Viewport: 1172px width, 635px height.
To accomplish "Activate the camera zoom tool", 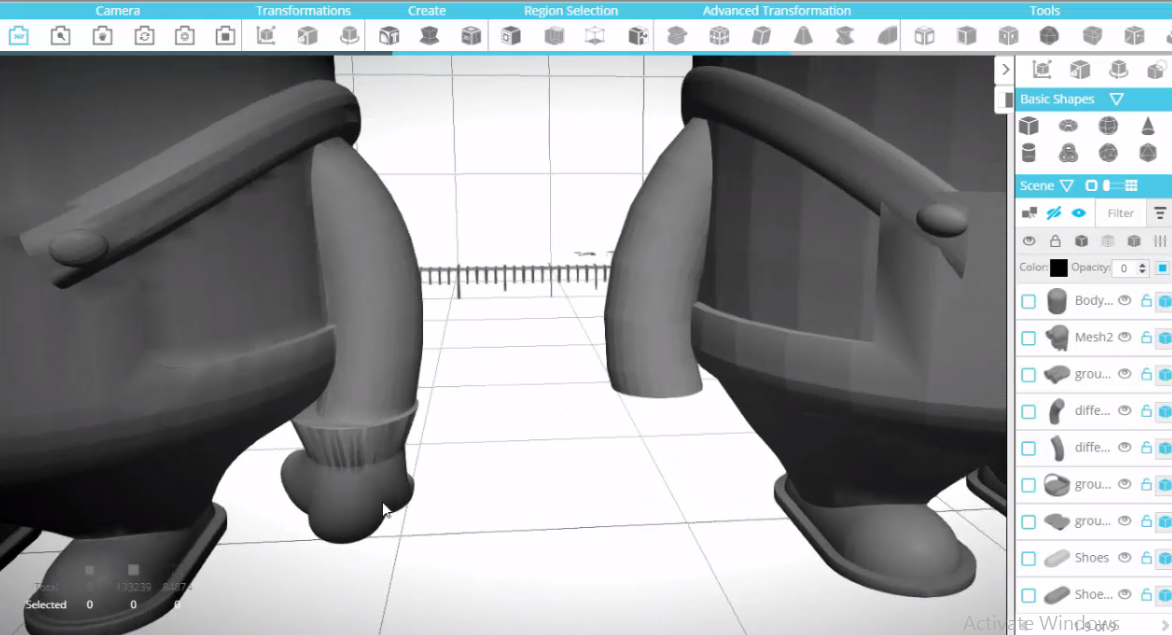I will (61, 36).
